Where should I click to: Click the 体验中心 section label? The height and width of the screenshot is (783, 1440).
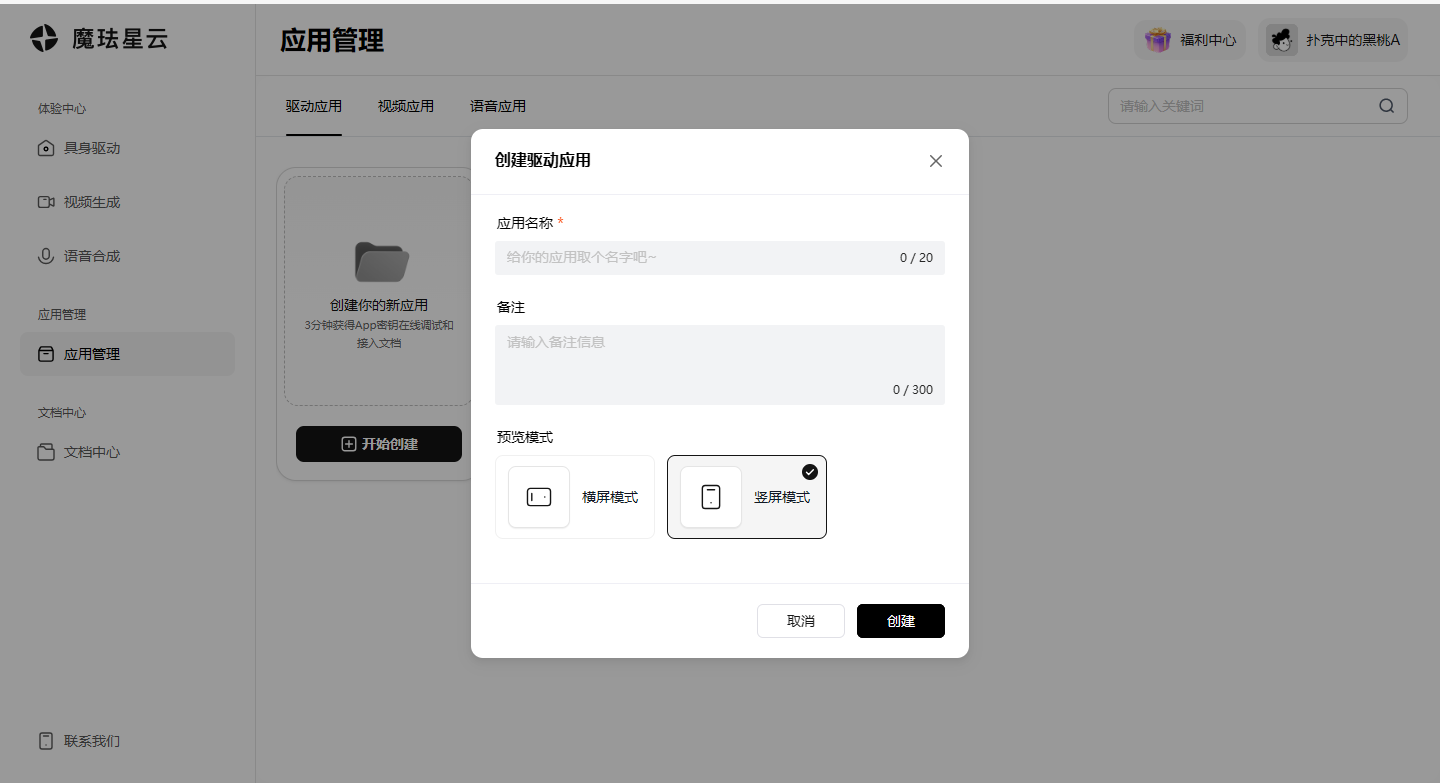[x=62, y=109]
